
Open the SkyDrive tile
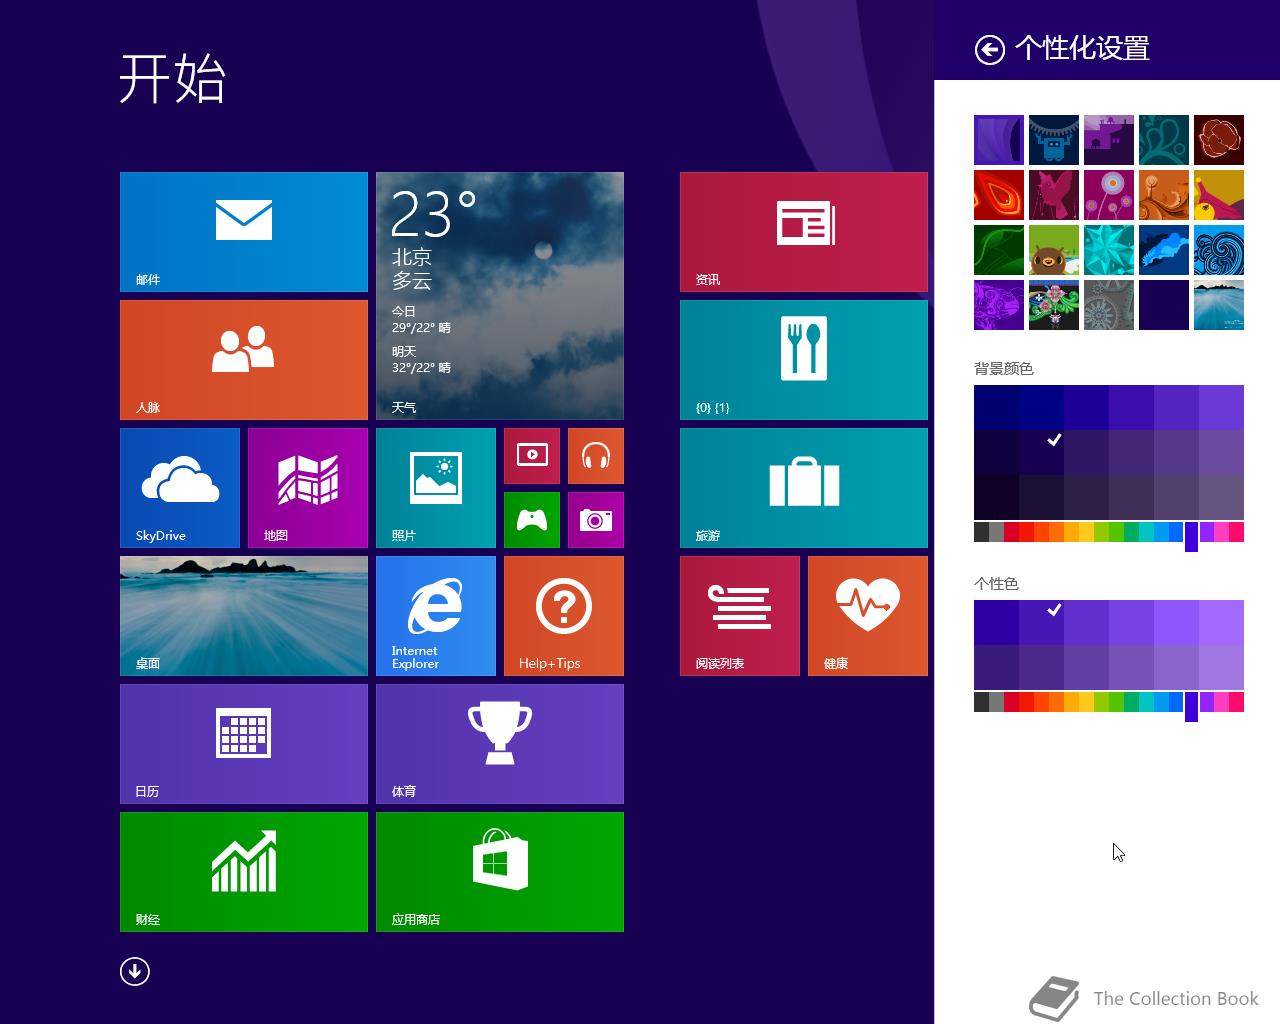180,488
